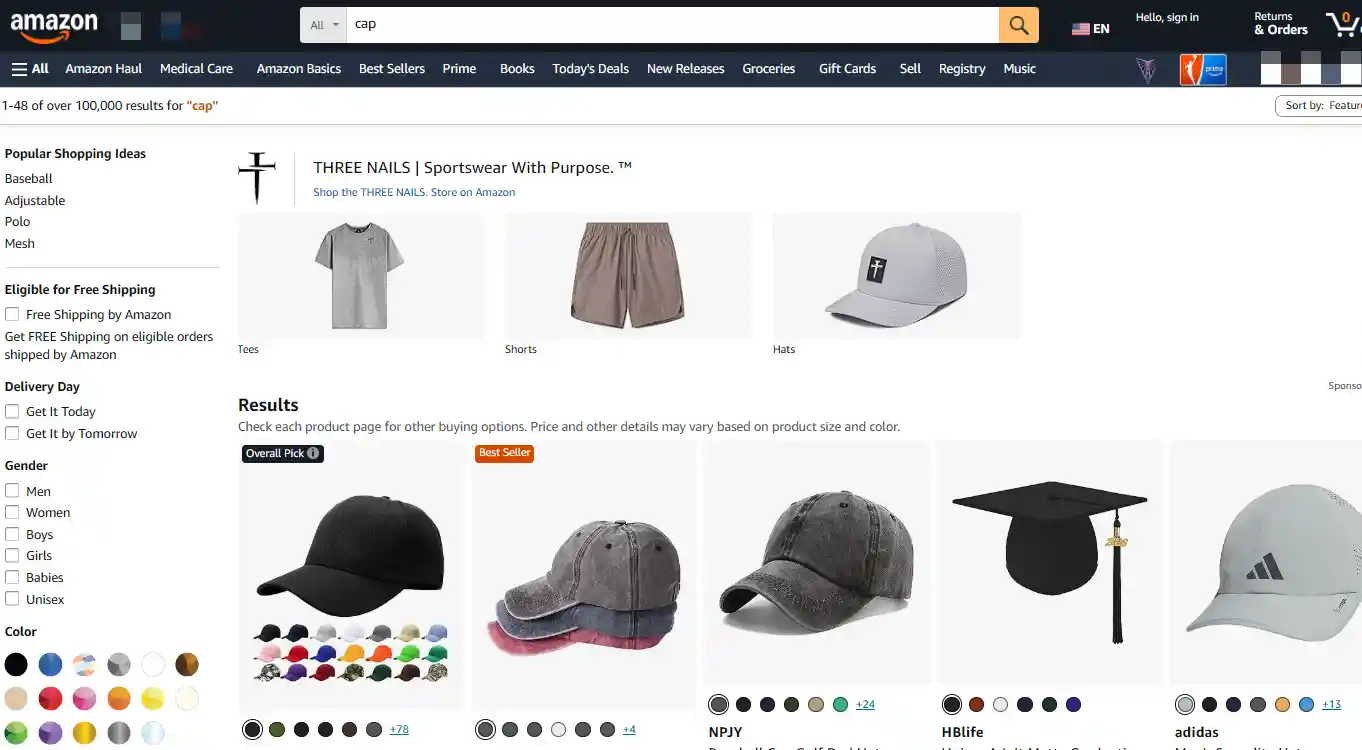Open the graduation cap product image
Viewport: 1362px width, 750px height.
point(1050,562)
